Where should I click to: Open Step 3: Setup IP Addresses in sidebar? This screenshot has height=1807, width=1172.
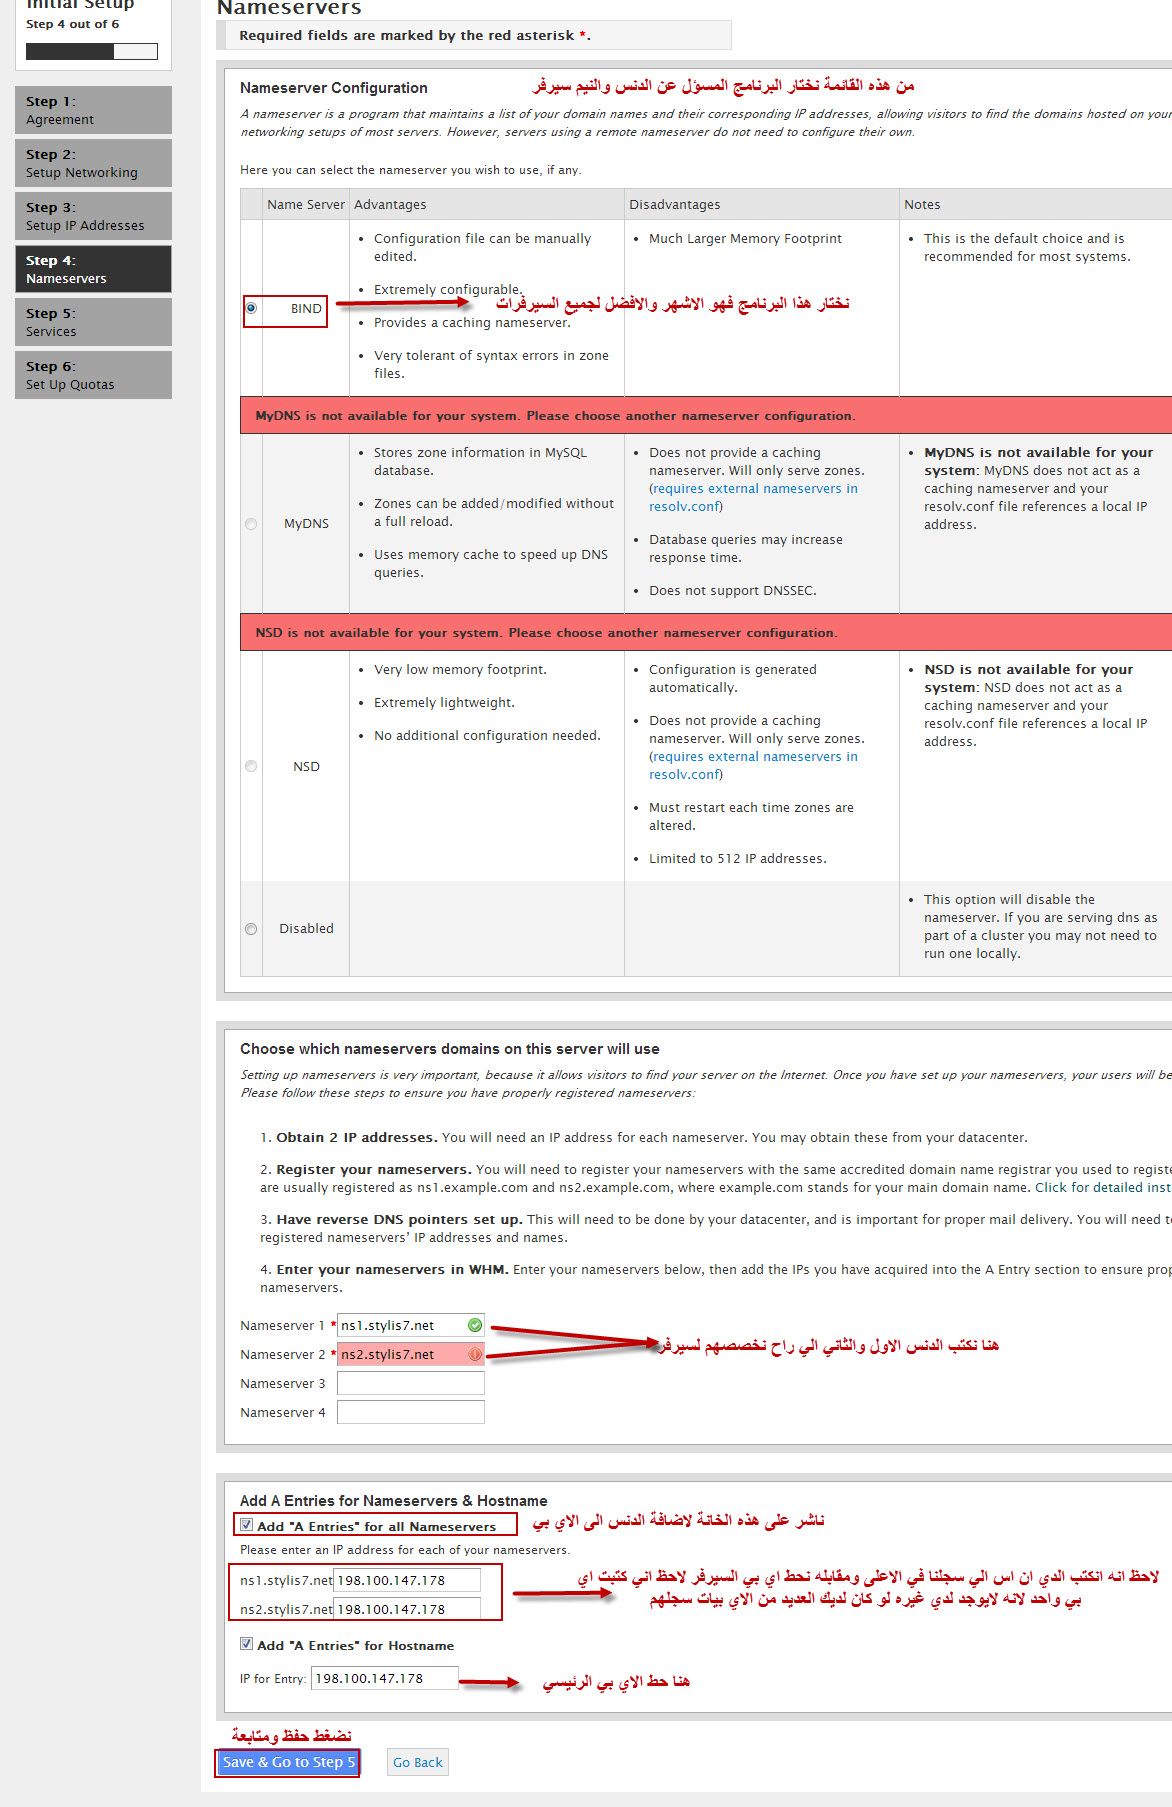click(x=93, y=216)
